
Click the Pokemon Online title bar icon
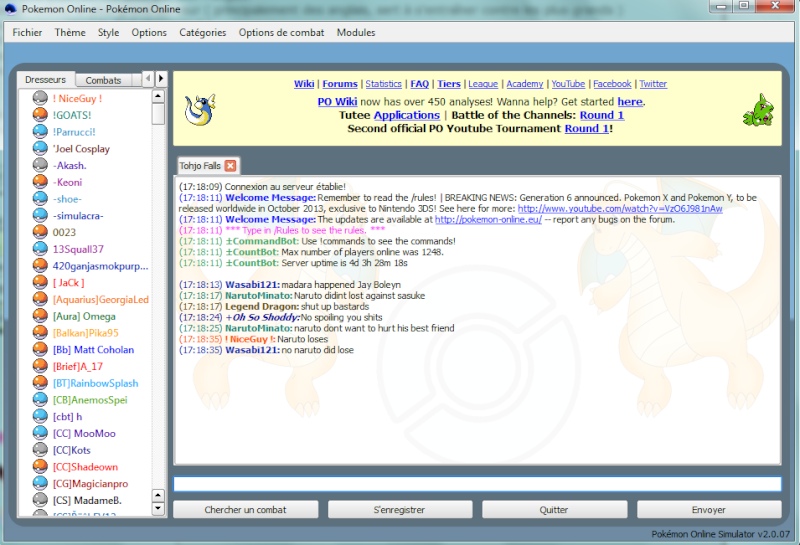[11, 9]
